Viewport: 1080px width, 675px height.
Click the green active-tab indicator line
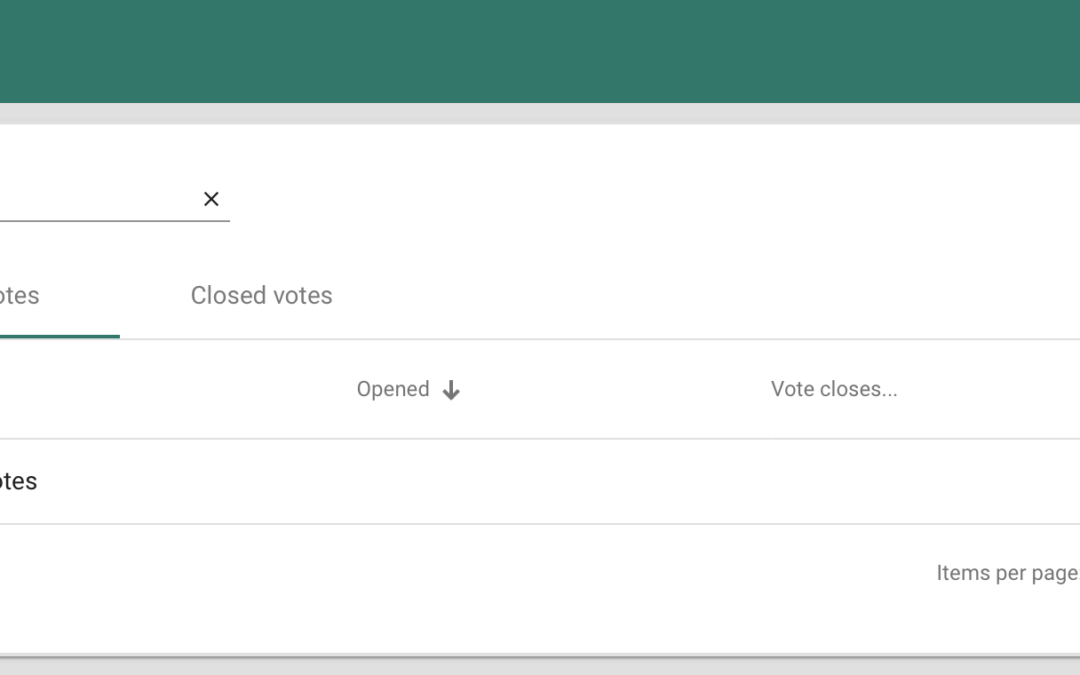tap(60, 337)
